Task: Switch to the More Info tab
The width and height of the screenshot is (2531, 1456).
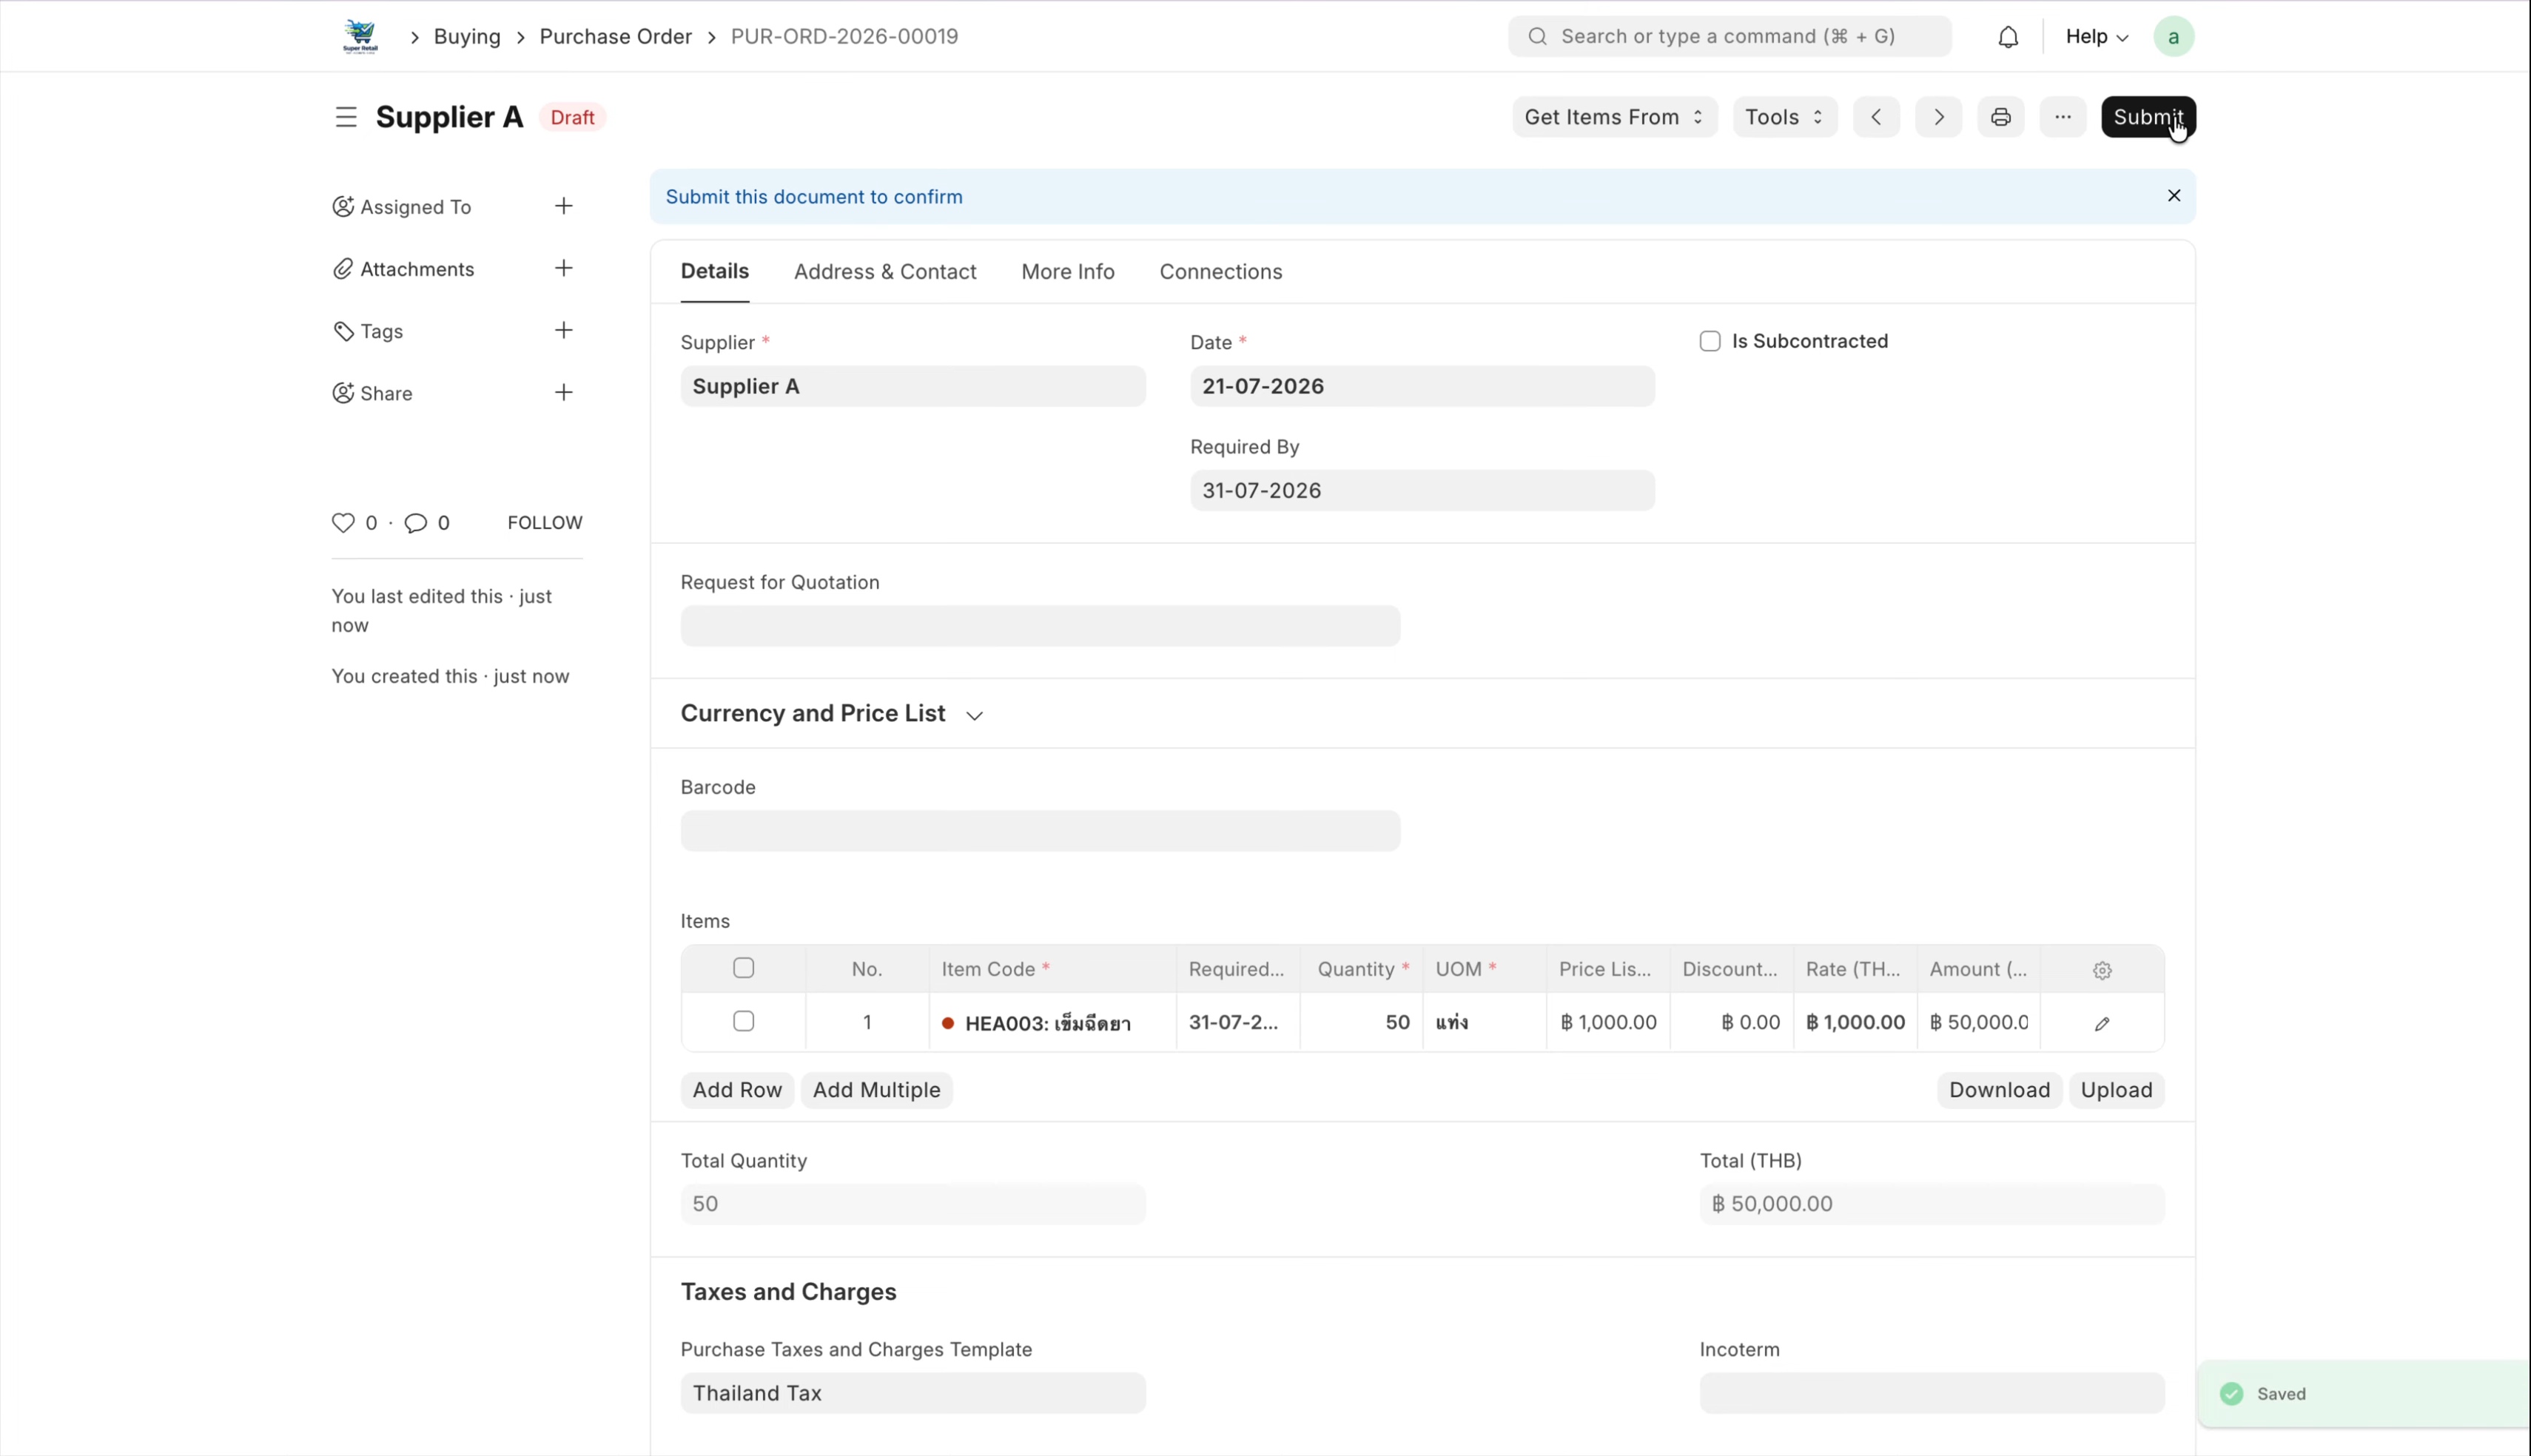Action: [1068, 272]
